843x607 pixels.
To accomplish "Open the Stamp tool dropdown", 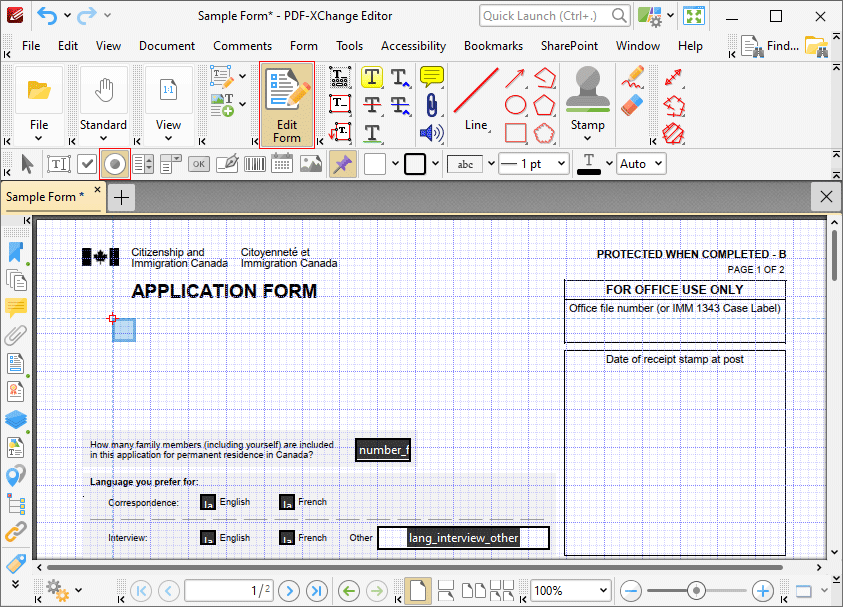I will pyautogui.click(x=587, y=139).
